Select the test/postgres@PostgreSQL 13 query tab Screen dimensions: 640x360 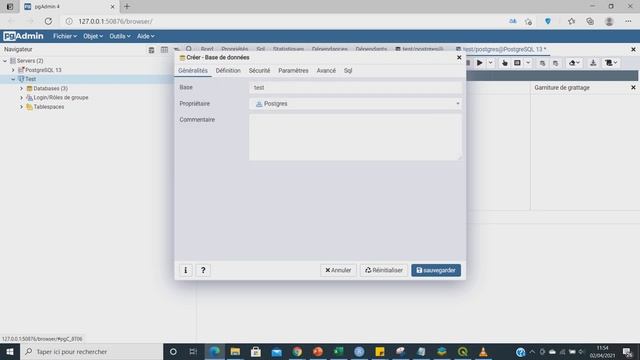tap(504, 49)
